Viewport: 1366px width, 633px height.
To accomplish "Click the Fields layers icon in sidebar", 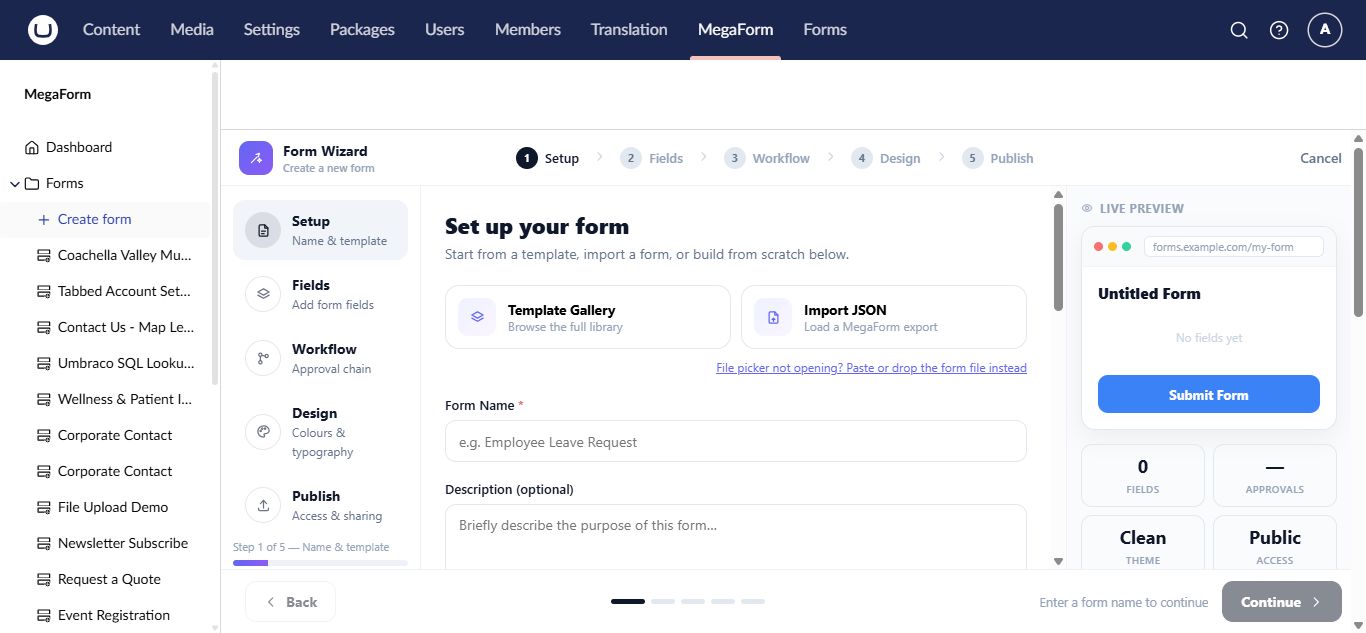I will (x=263, y=294).
